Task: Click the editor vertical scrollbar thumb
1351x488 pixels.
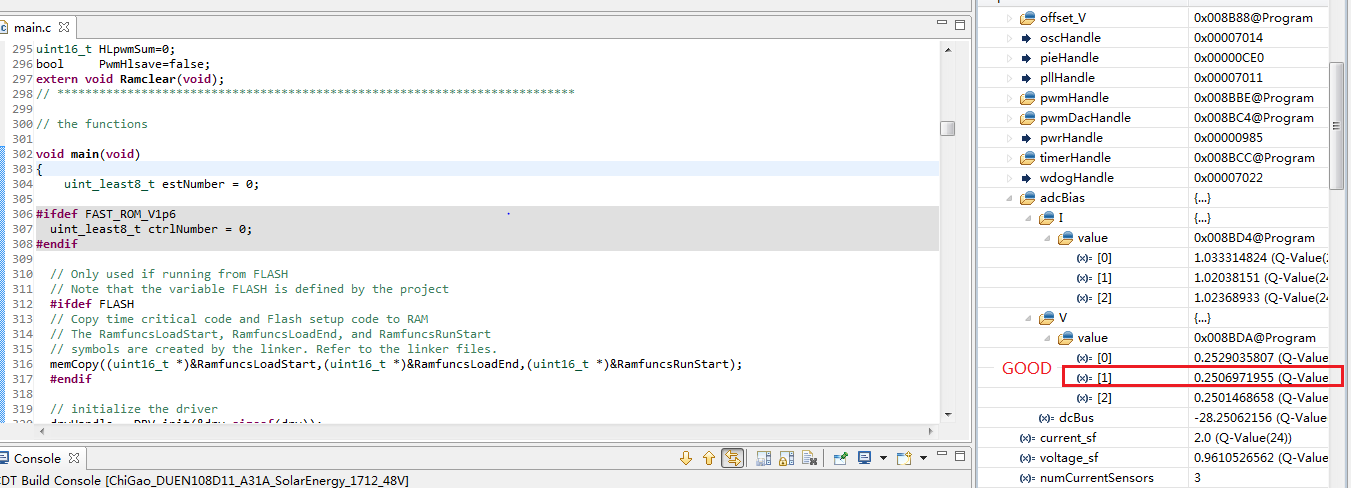Action: [x=947, y=128]
